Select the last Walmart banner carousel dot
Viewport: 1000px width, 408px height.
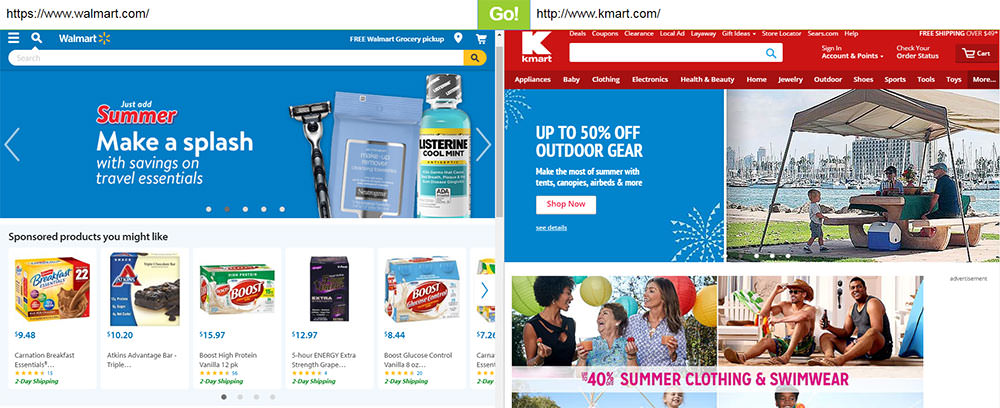coord(282,209)
